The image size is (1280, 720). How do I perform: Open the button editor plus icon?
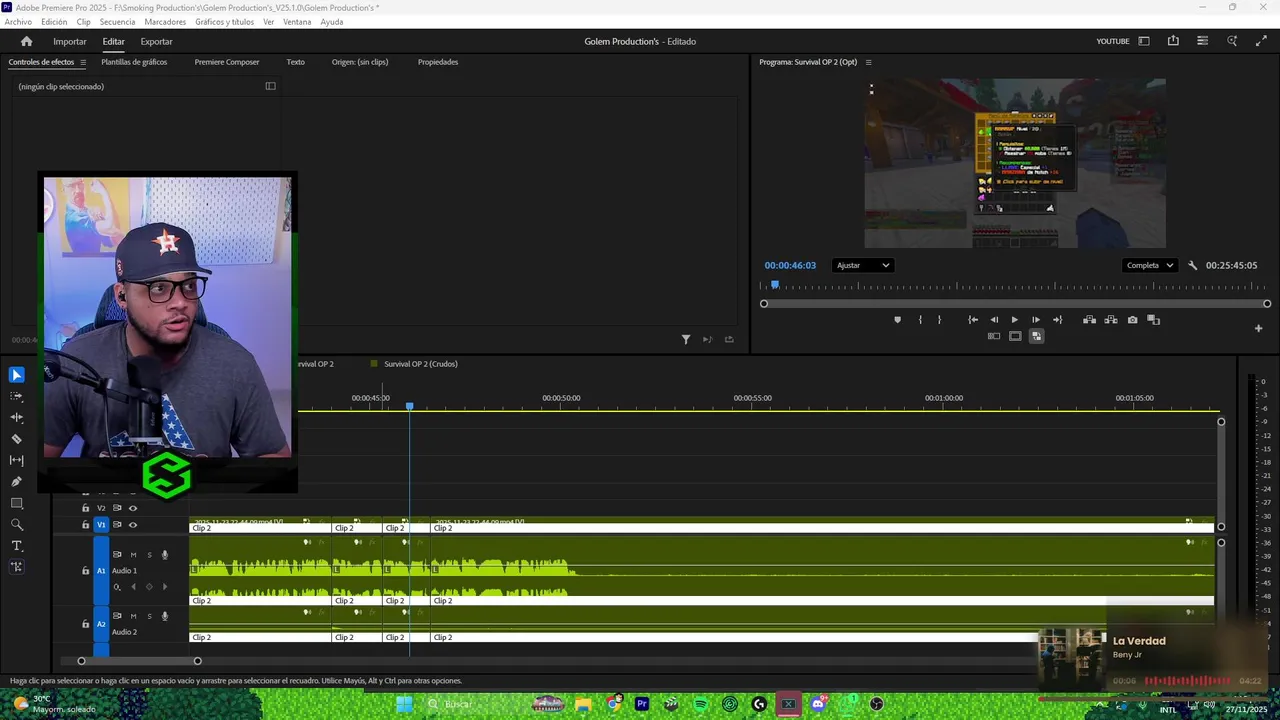[x=1258, y=328]
